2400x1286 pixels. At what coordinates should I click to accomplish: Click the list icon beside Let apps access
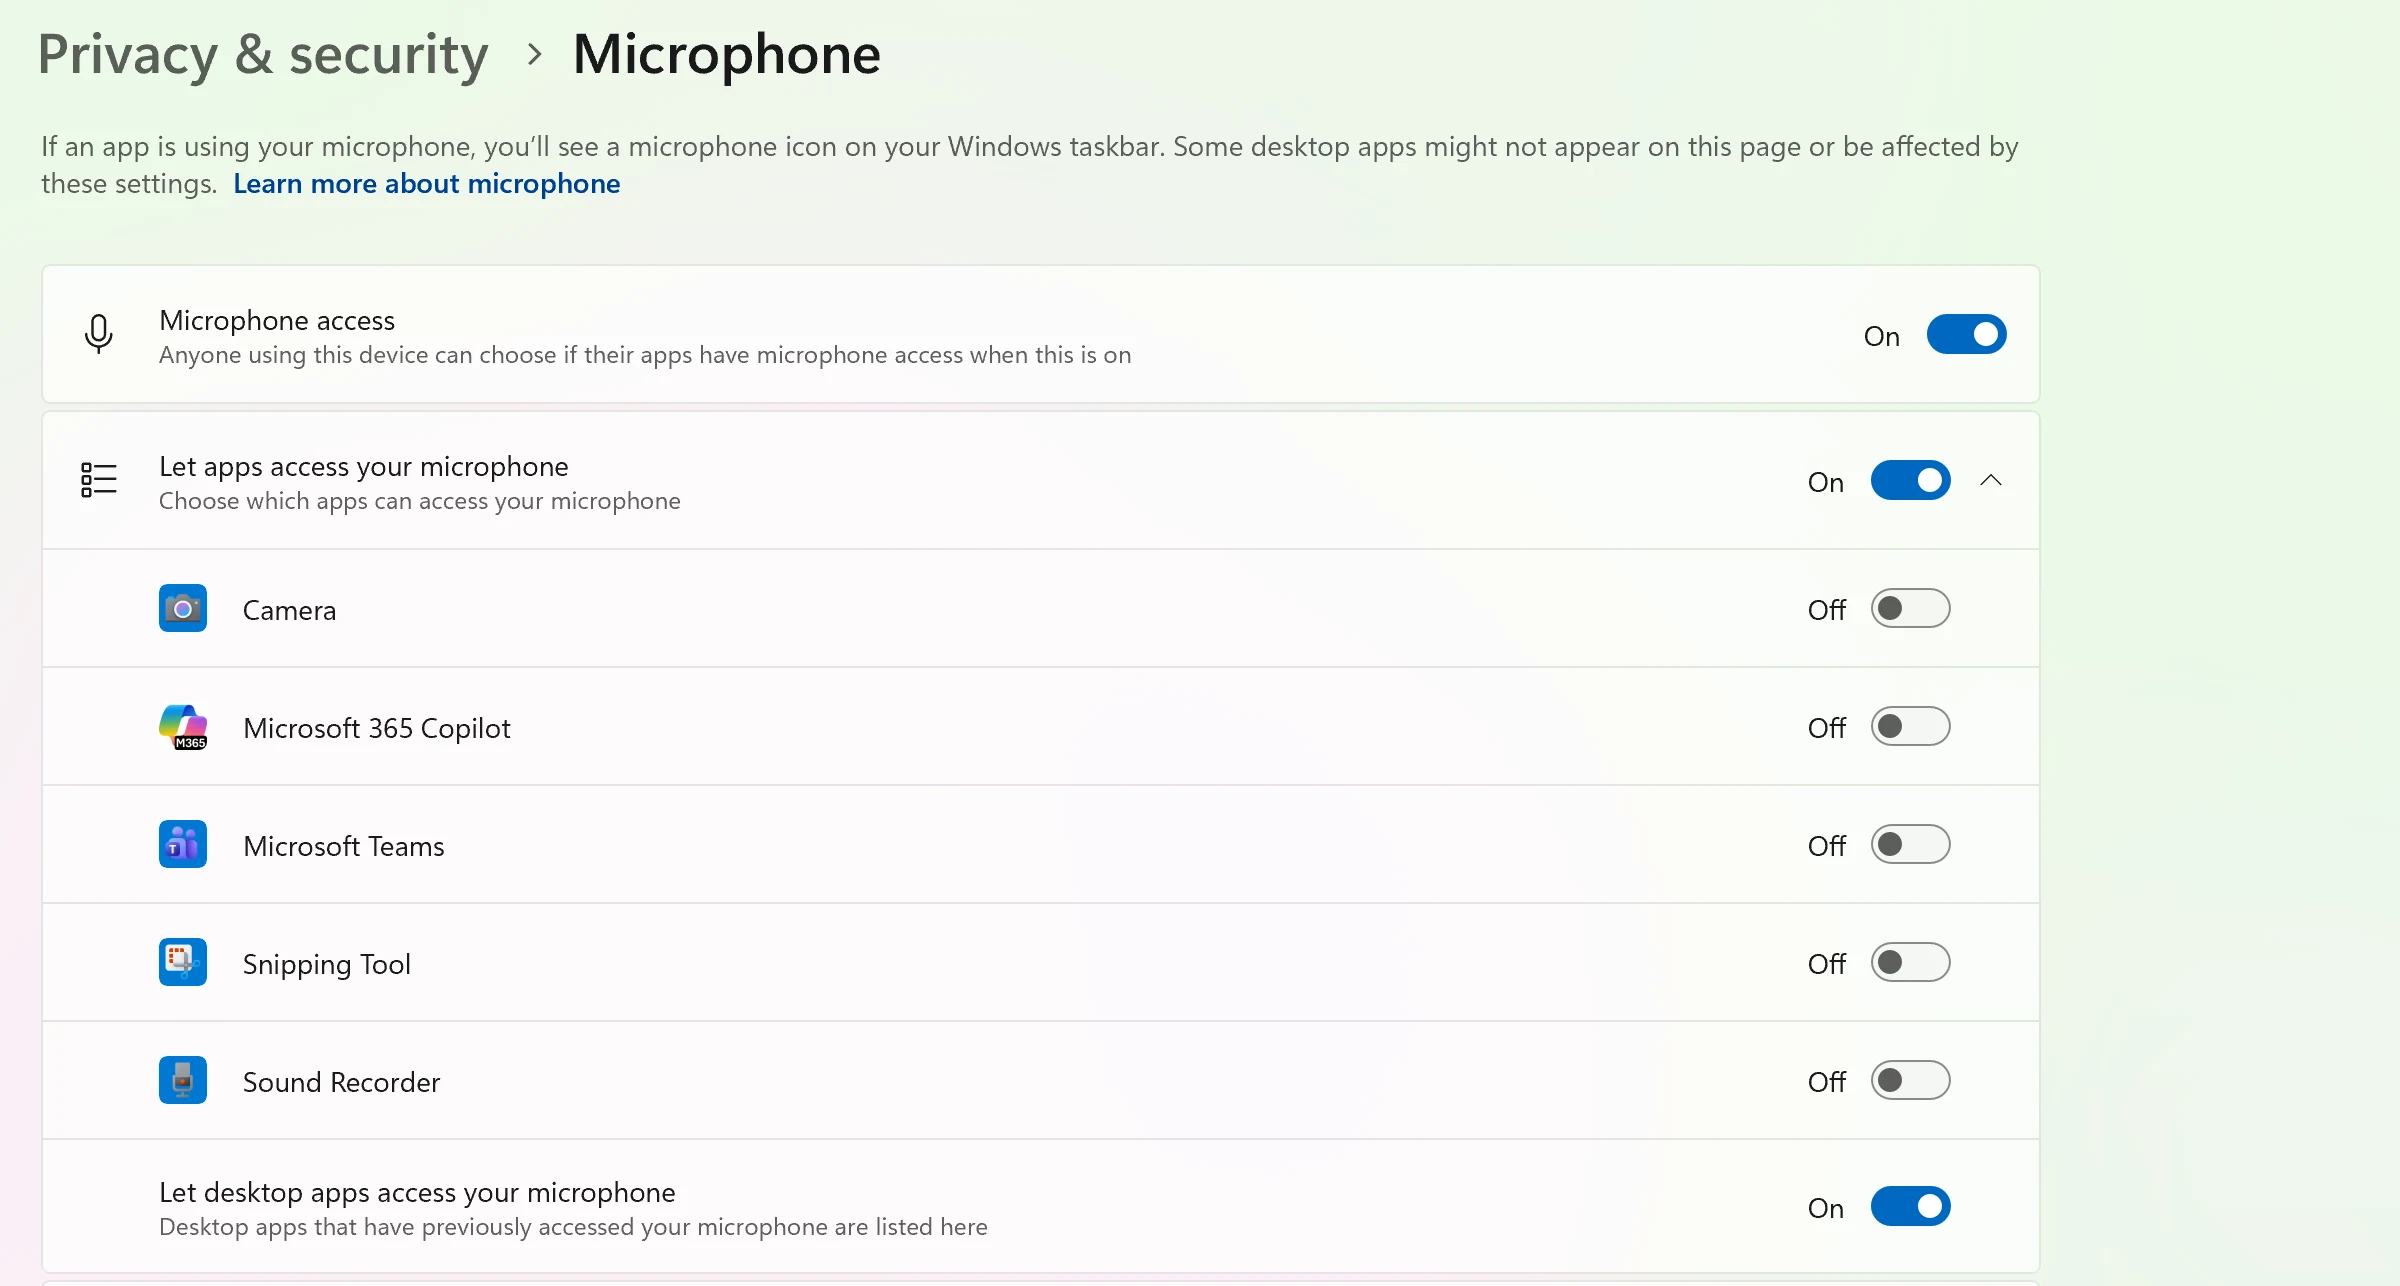[98, 480]
